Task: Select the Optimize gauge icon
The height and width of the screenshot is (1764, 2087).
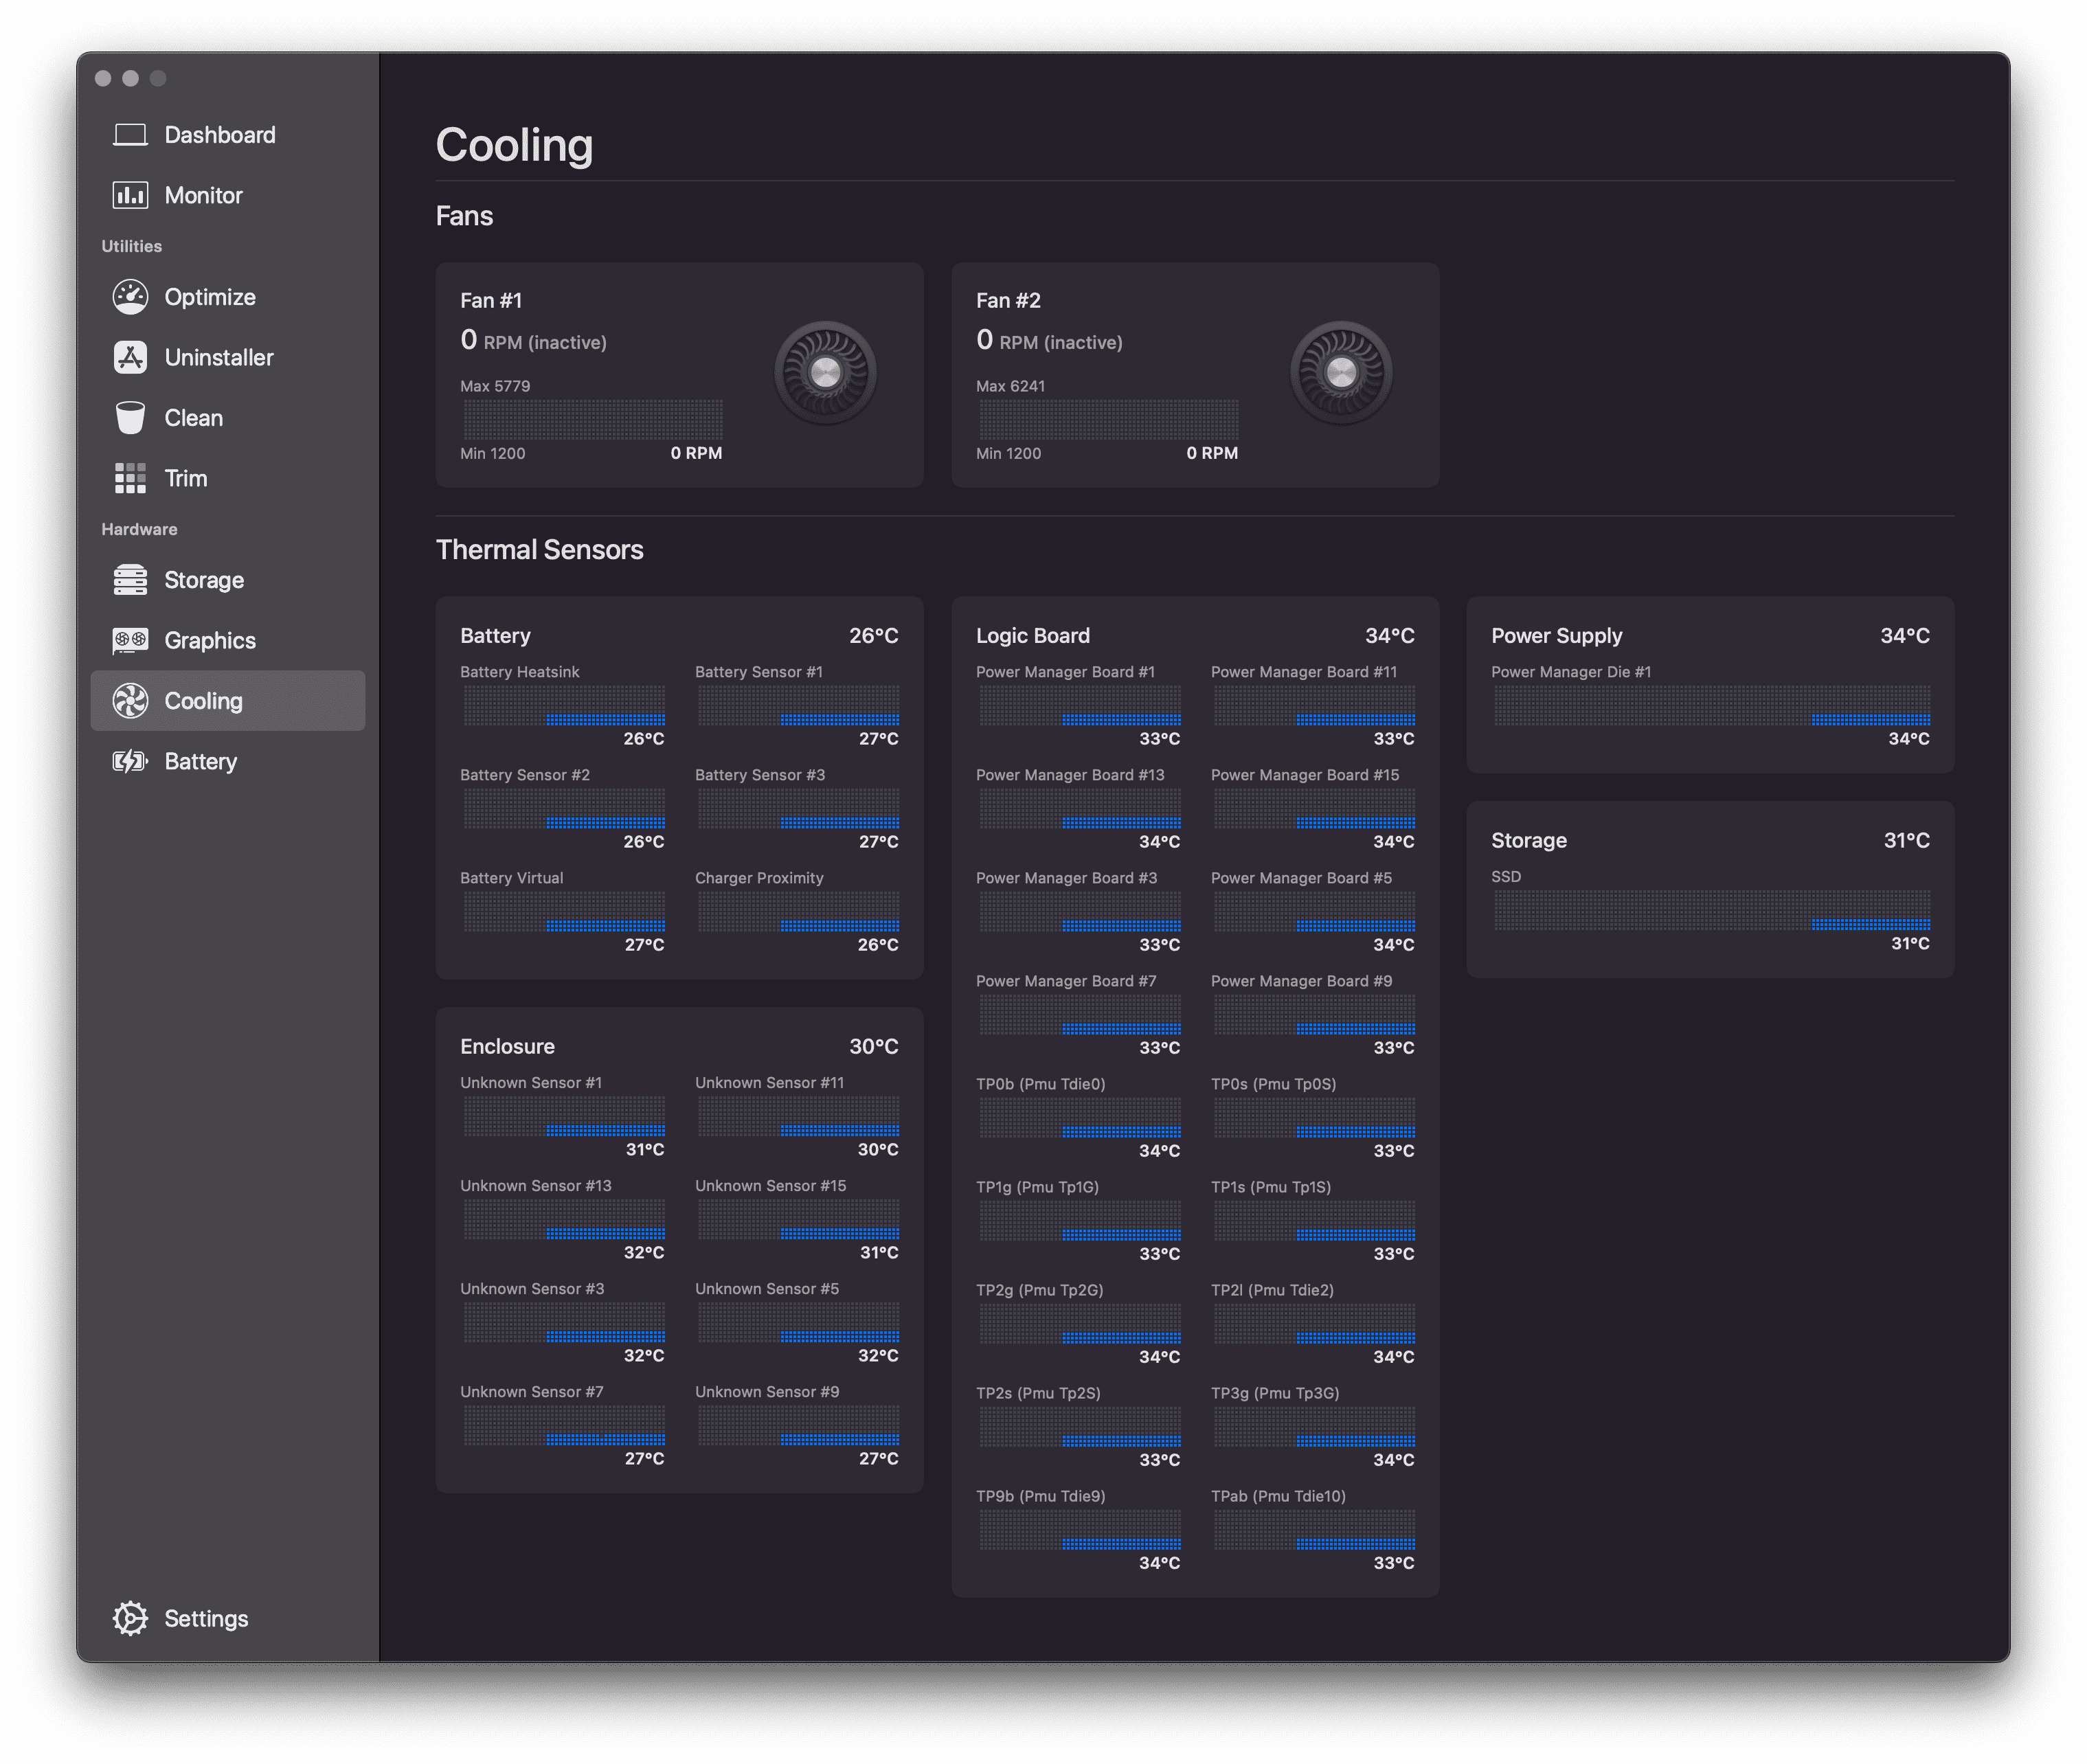Action: (130, 297)
